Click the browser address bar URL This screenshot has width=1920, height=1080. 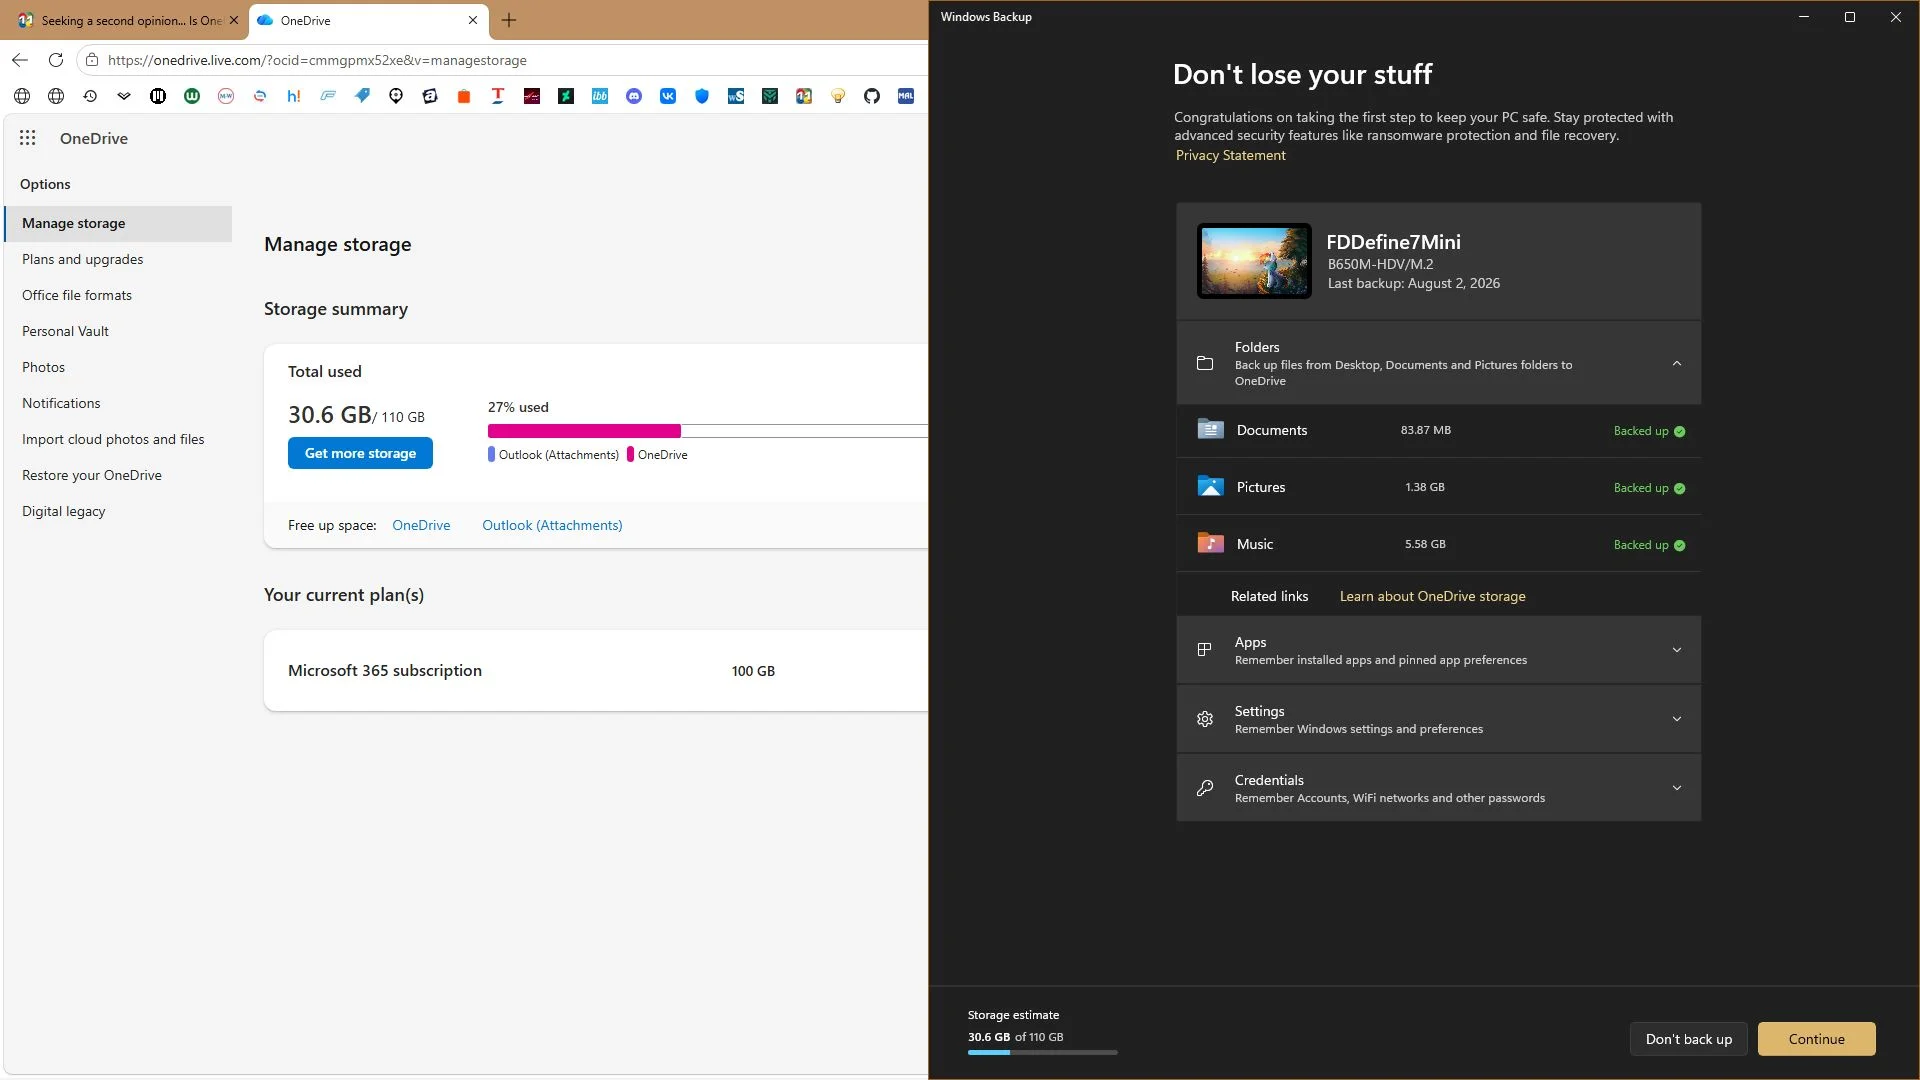pos(317,60)
